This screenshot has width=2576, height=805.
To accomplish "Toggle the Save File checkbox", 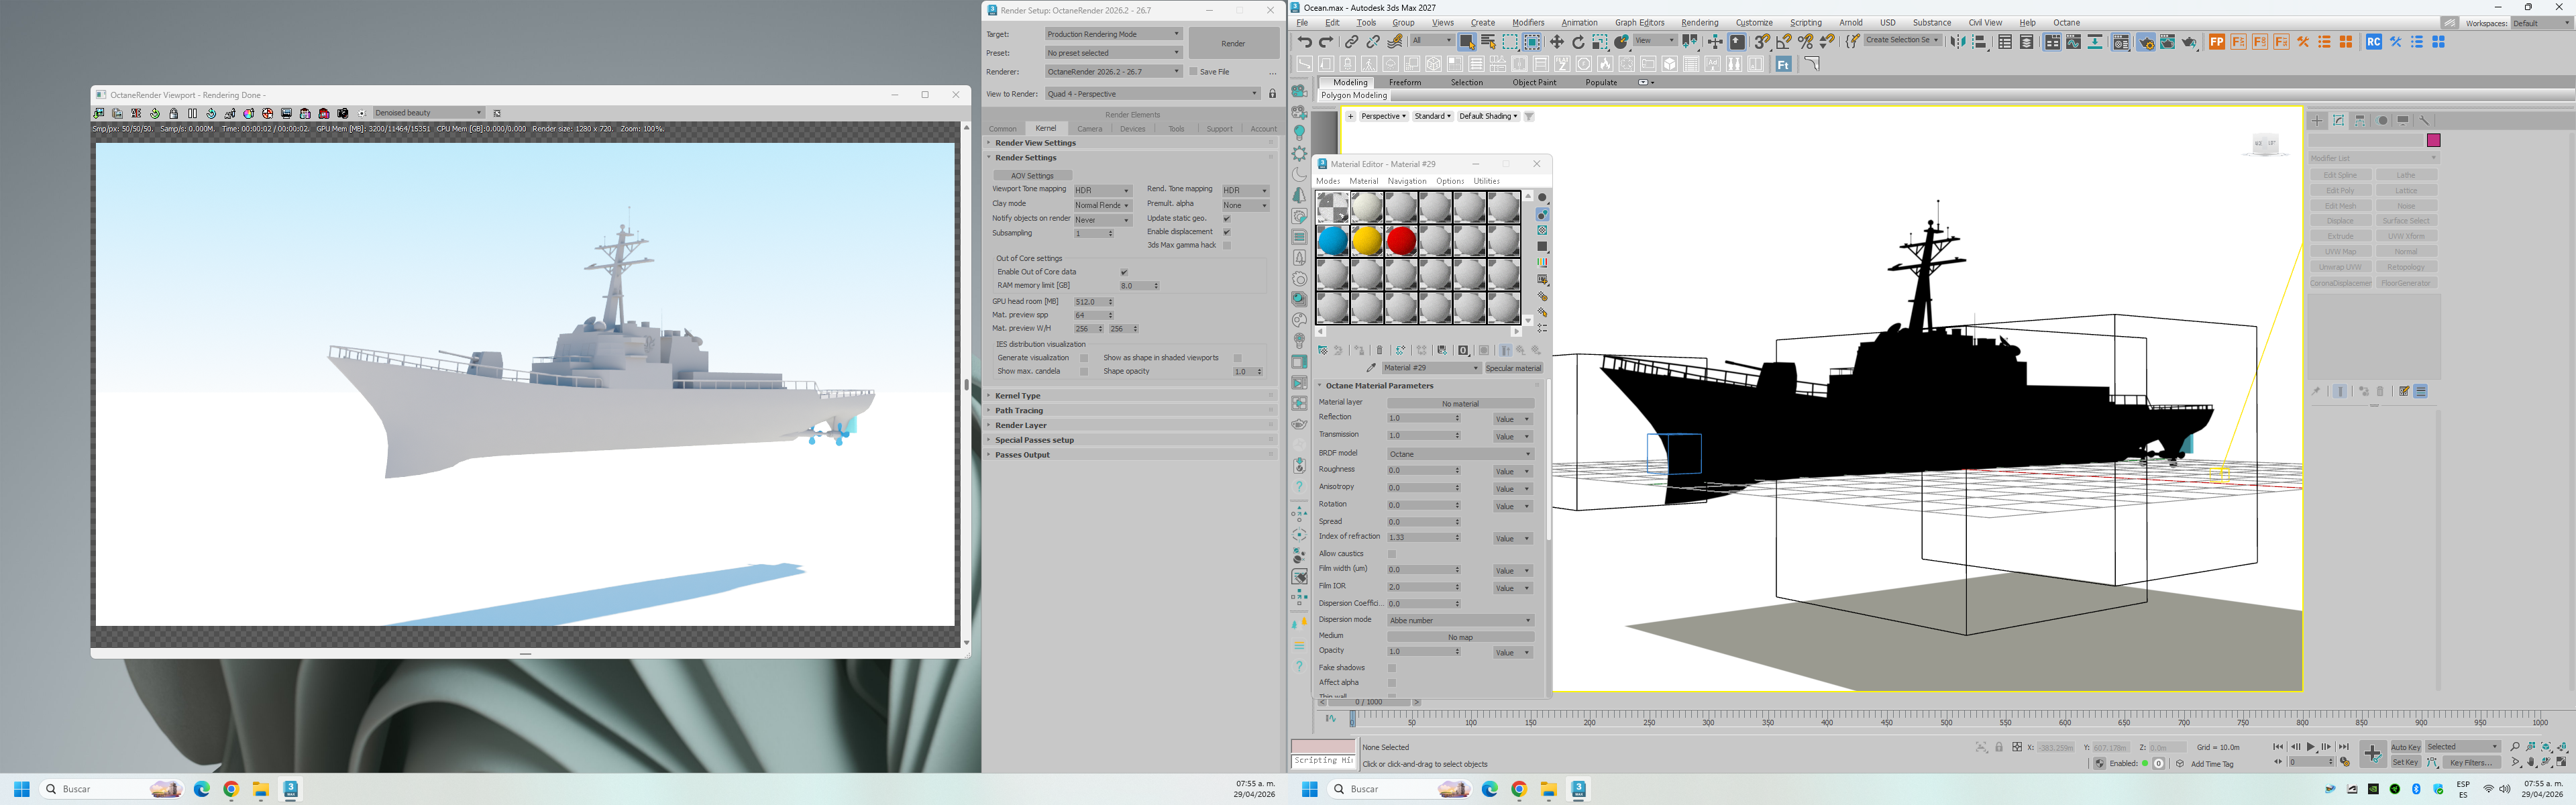I will 1193,72.
